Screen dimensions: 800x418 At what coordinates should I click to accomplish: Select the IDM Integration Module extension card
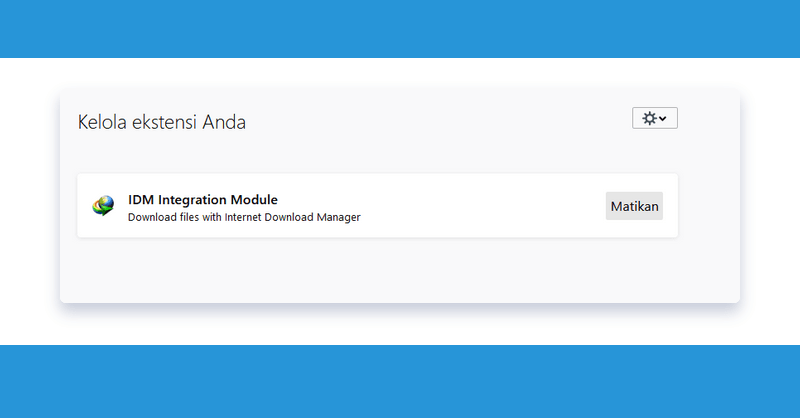pos(378,206)
